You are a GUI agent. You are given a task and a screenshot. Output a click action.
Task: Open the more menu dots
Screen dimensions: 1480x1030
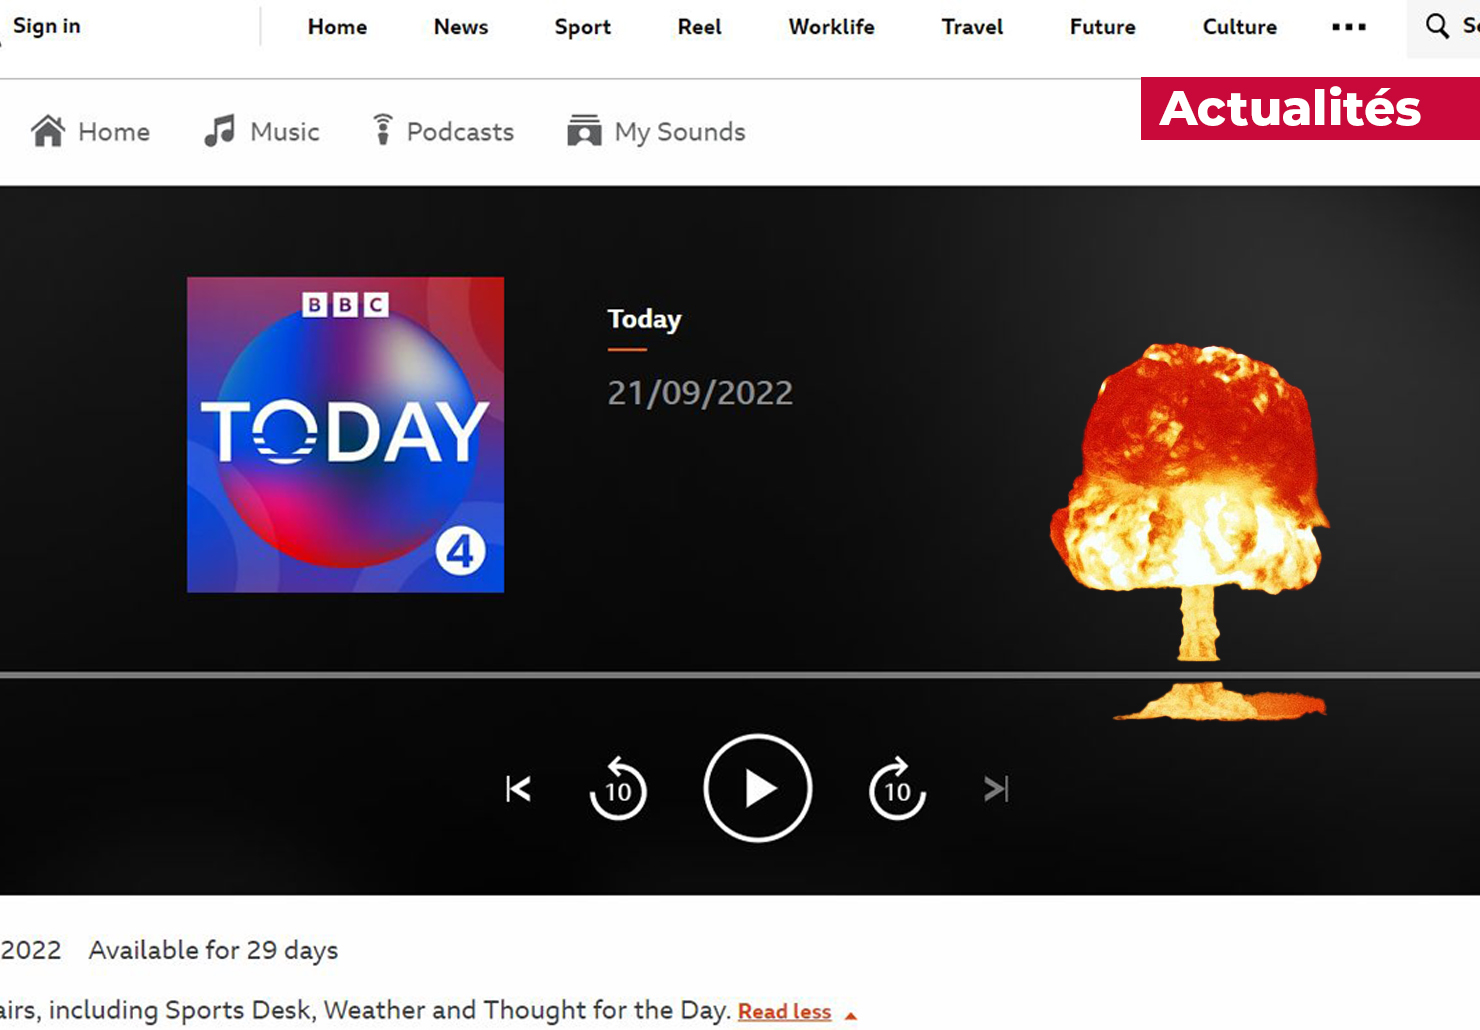point(1349,27)
